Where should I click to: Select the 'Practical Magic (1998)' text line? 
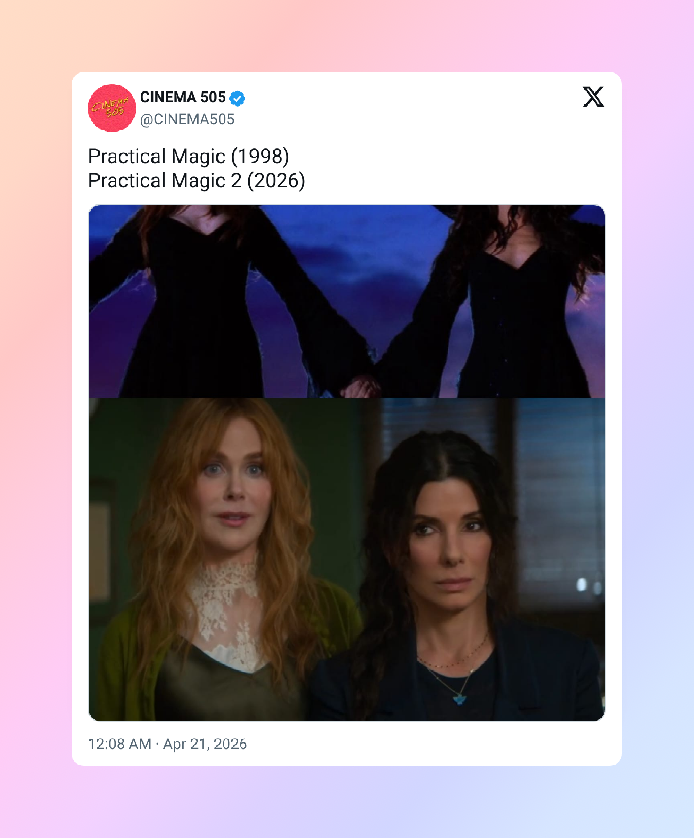point(188,157)
